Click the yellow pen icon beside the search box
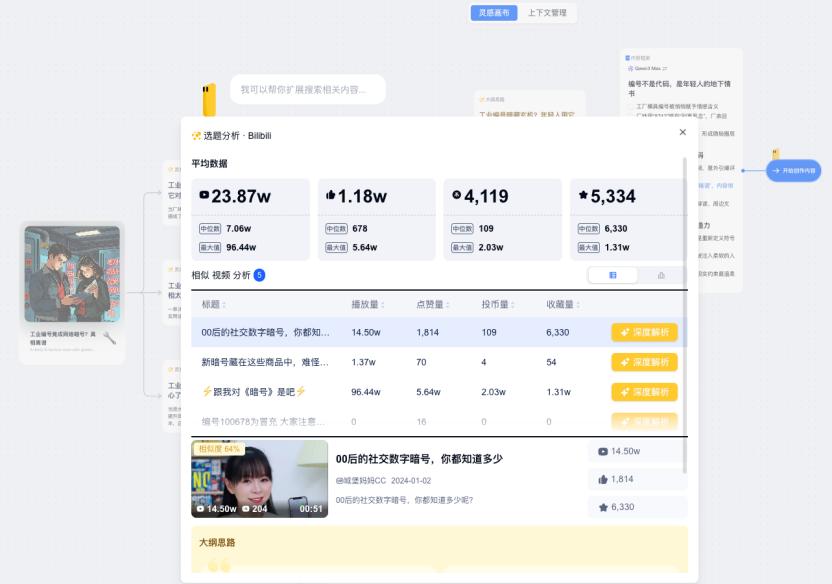Viewport: 832px width, 584px height. click(208, 89)
